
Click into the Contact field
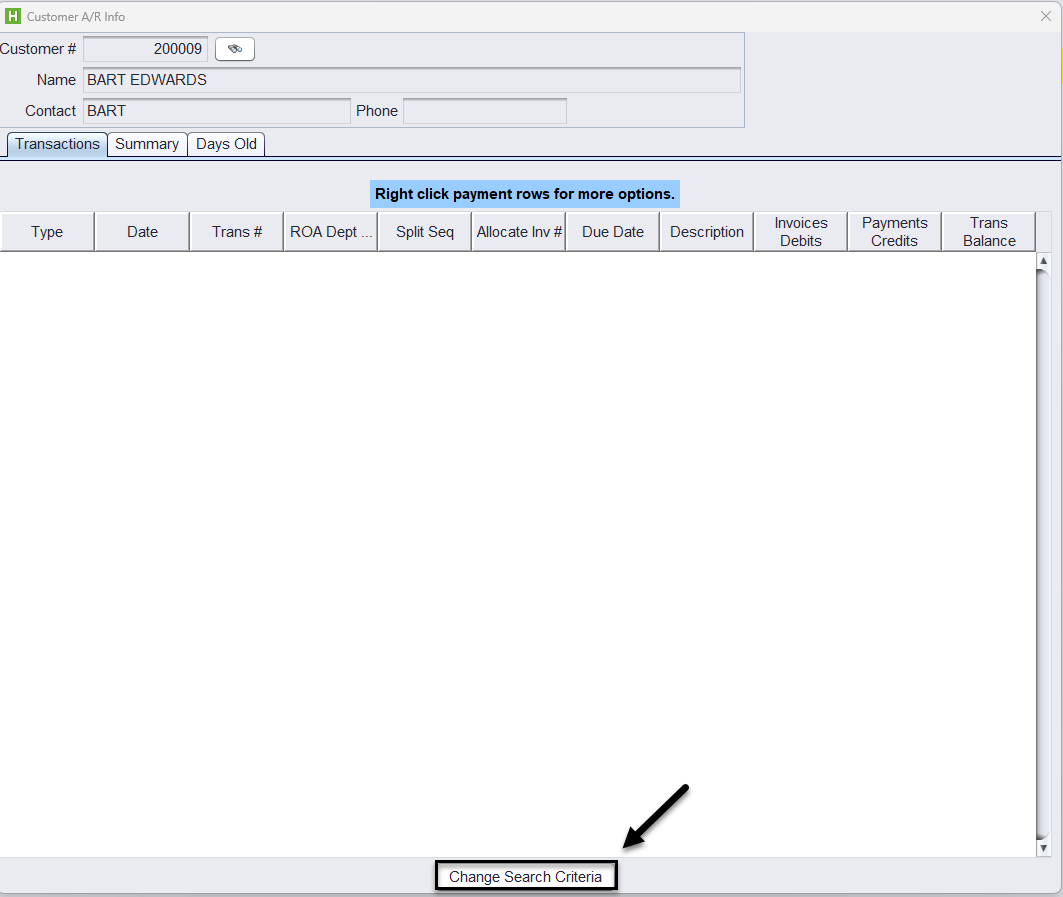click(x=216, y=111)
